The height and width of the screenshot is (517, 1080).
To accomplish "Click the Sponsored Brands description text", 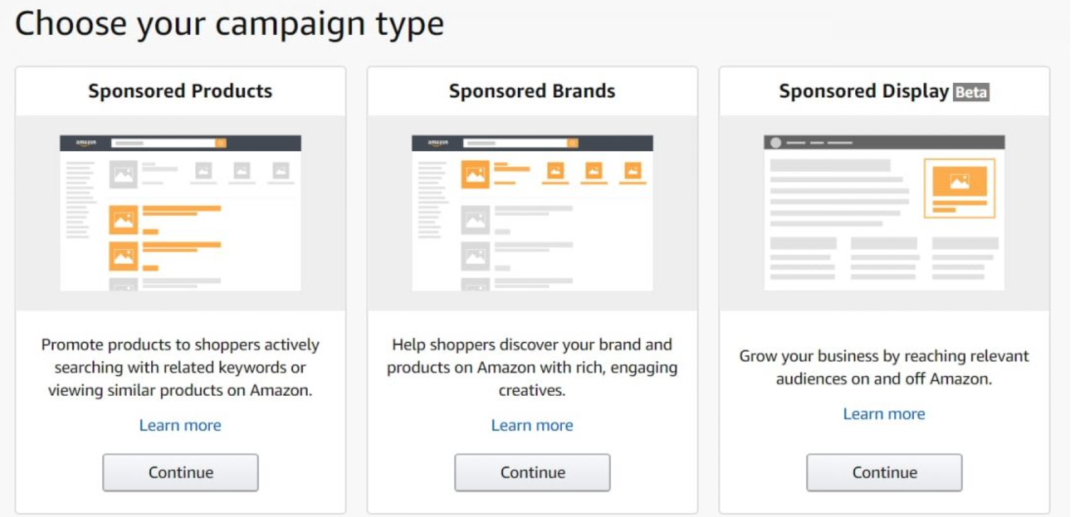I will pos(532,367).
